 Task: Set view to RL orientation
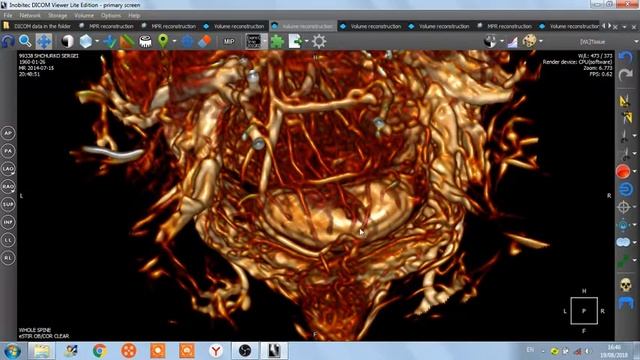click(x=8, y=258)
